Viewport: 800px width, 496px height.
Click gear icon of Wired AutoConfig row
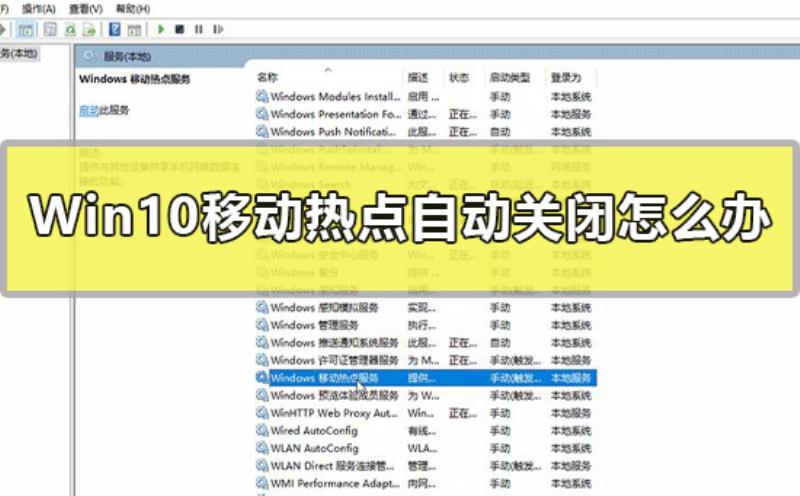pos(262,430)
